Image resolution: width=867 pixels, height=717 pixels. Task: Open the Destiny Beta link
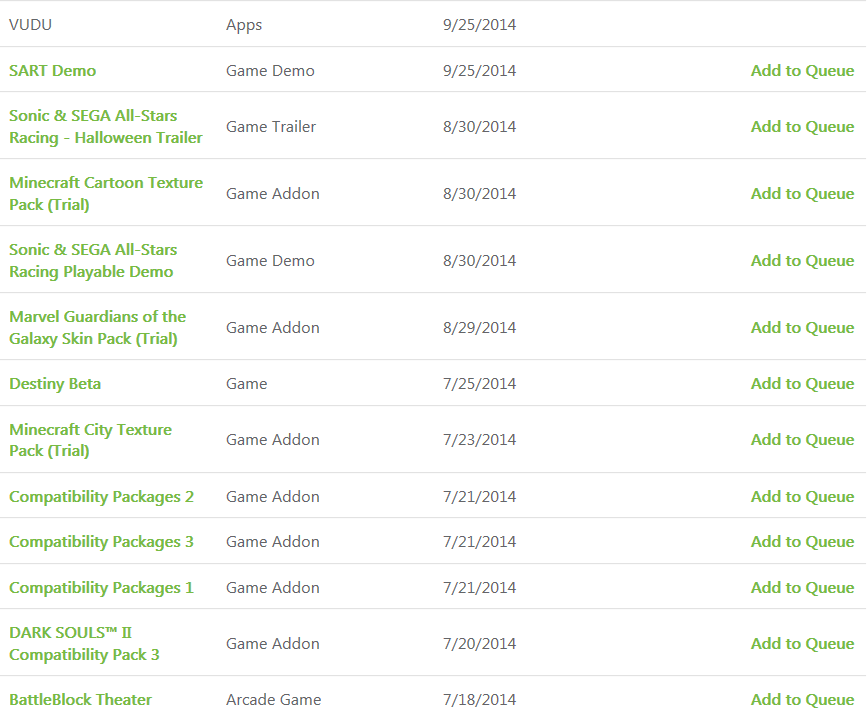[x=55, y=384]
